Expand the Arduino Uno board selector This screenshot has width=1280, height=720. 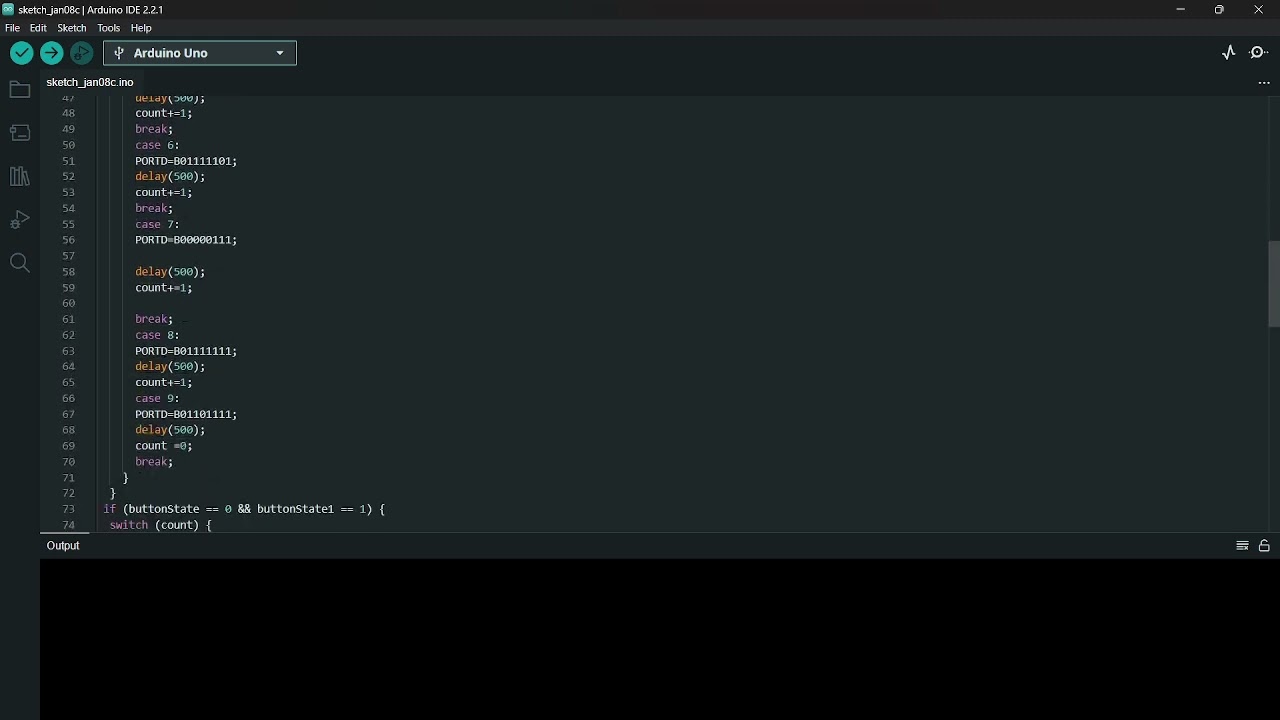pos(200,53)
